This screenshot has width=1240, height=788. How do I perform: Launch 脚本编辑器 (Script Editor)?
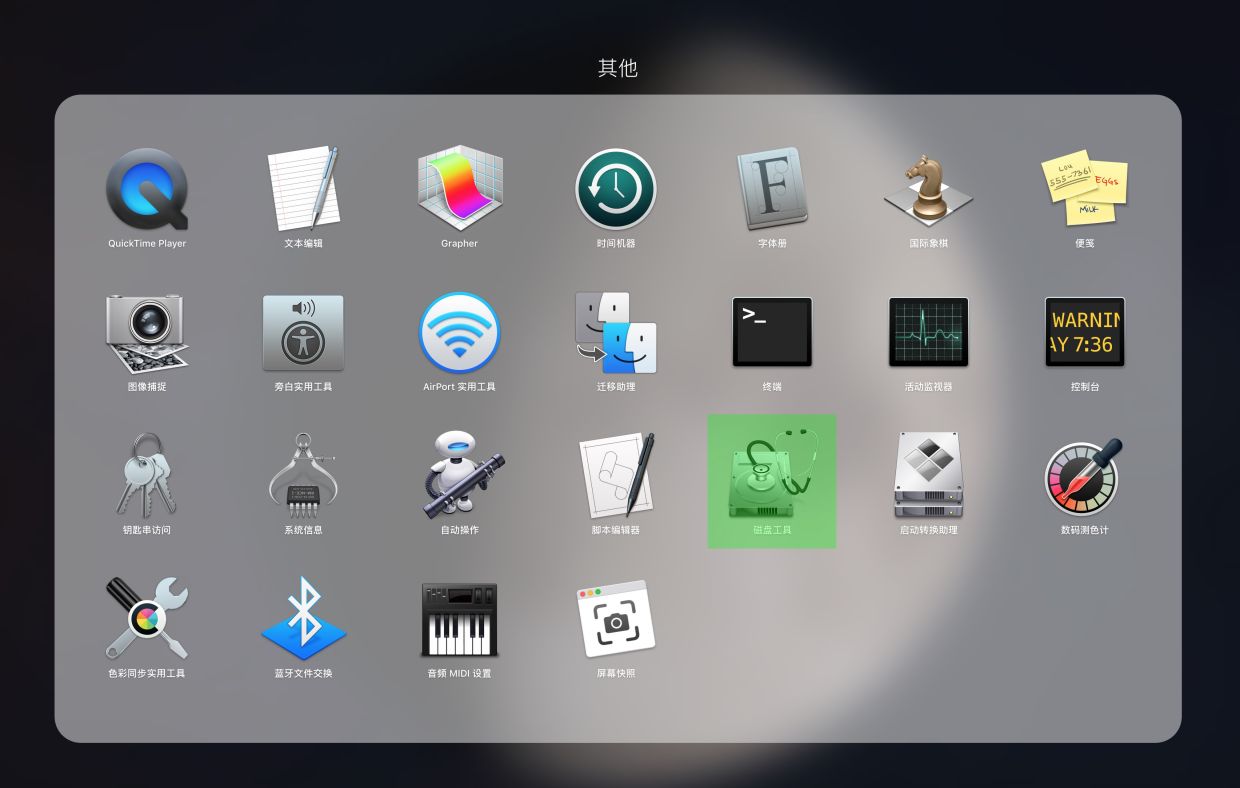[x=616, y=475]
